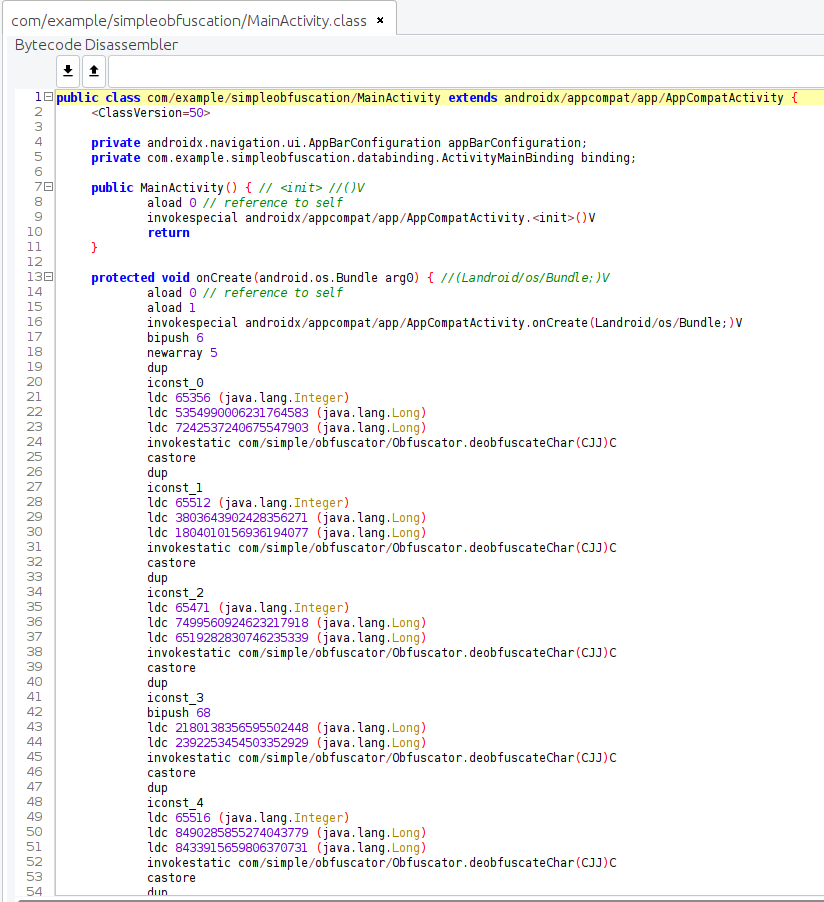Collapse the onCreate method fold marker
This screenshot has width=824, height=902.
click(x=49, y=277)
